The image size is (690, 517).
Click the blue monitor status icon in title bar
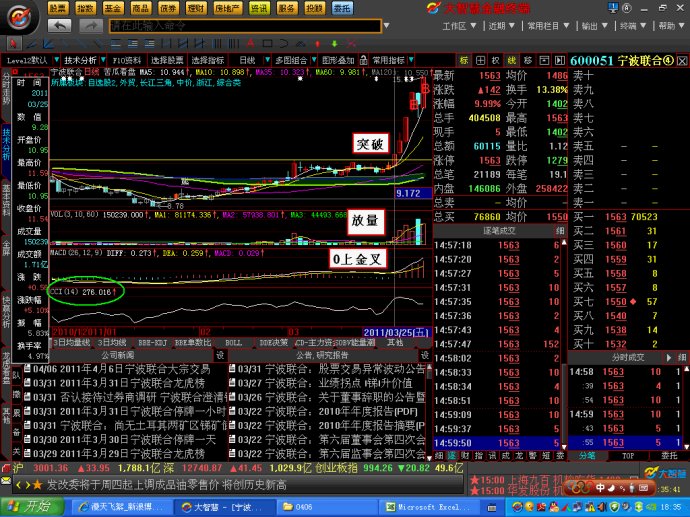coord(613,7)
